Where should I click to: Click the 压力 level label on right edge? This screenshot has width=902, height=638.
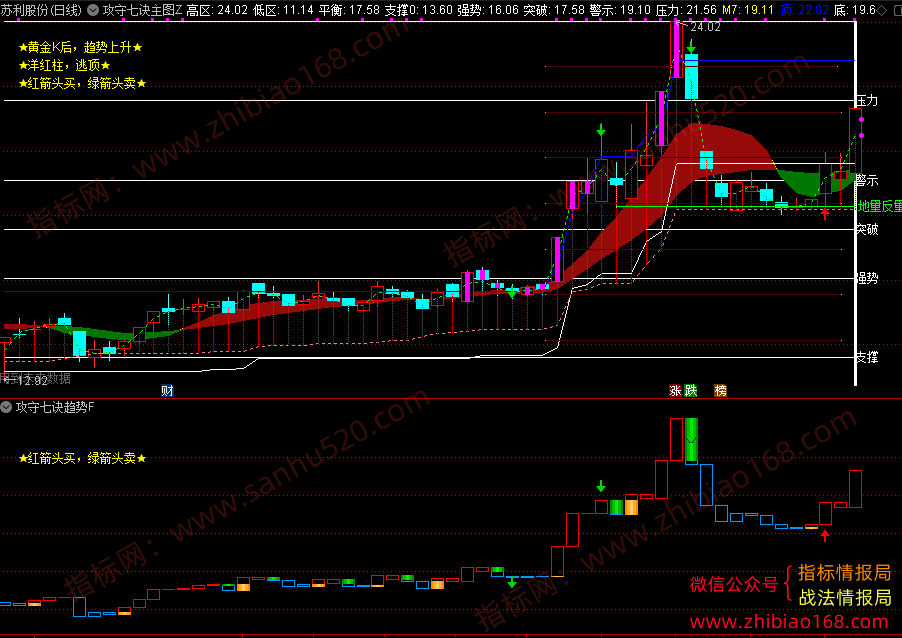867,101
